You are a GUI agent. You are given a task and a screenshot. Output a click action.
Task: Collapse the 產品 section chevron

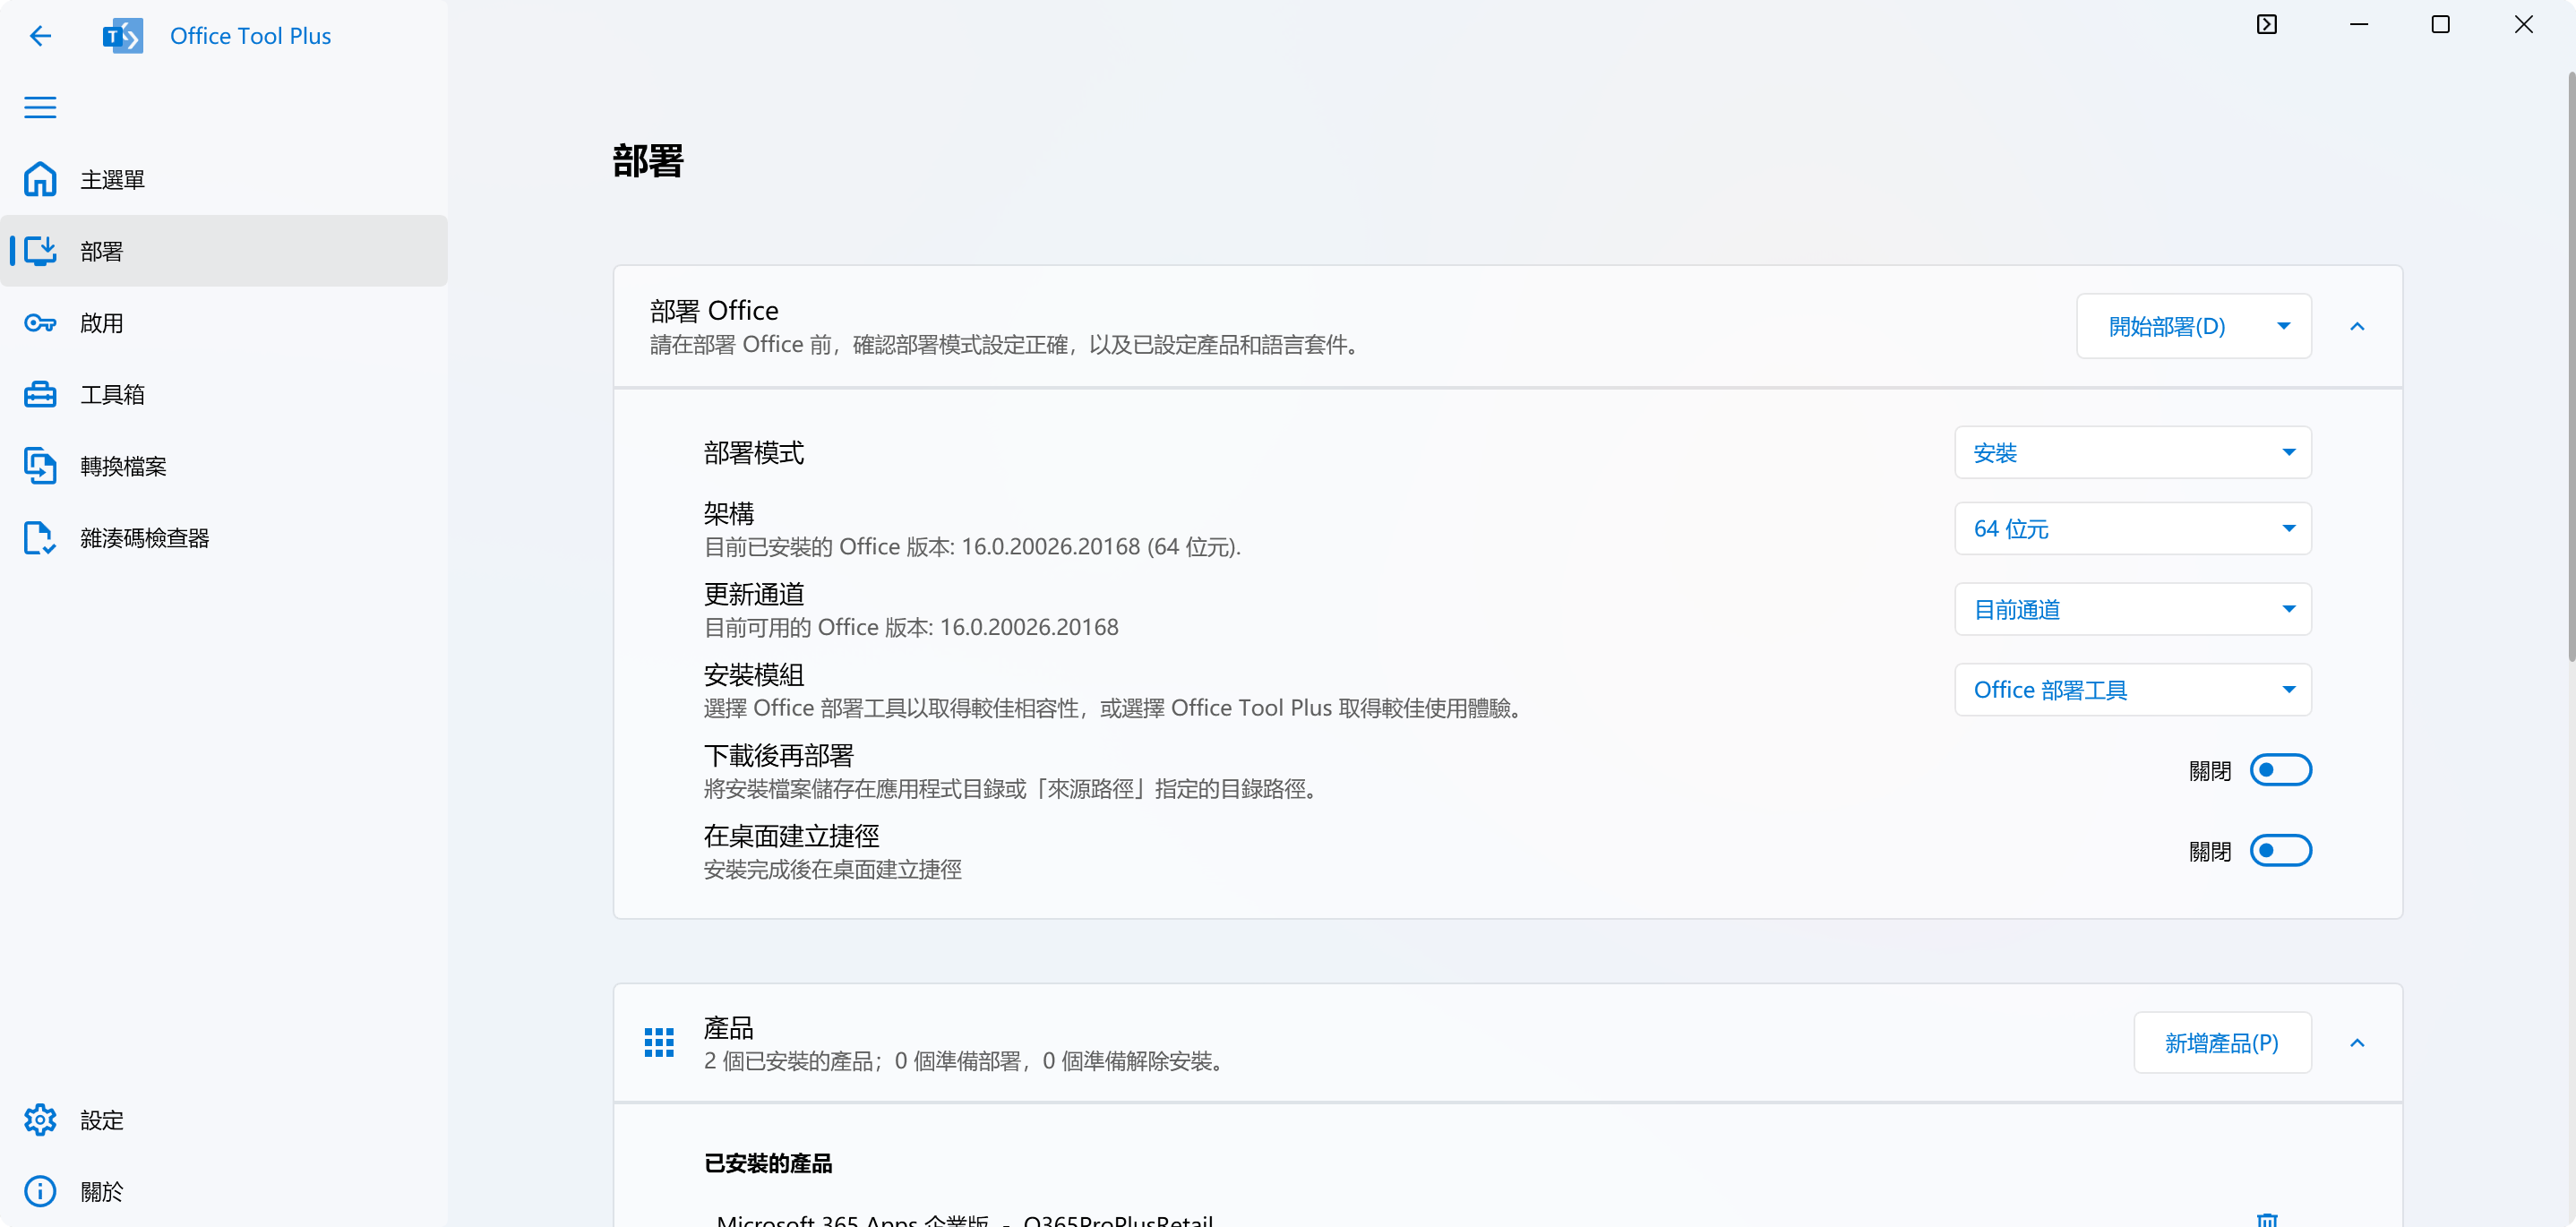coord(2357,1043)
